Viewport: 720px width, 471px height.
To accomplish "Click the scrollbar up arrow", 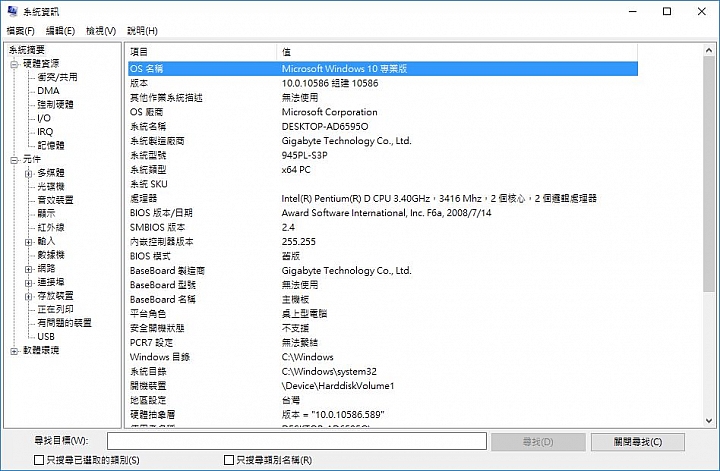I will (x=709, y=50).
